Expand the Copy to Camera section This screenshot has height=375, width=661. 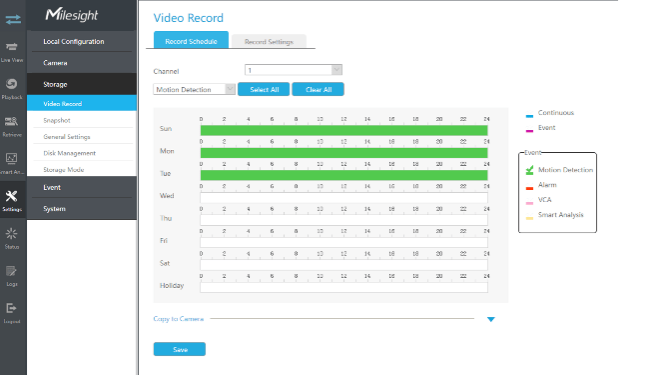491,319
